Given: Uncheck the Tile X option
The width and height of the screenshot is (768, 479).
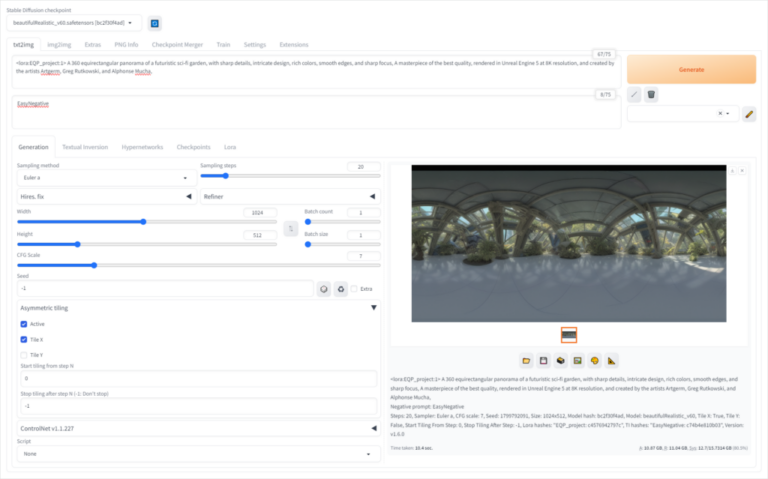Looking at the screenshot, I should coord(24,339).
